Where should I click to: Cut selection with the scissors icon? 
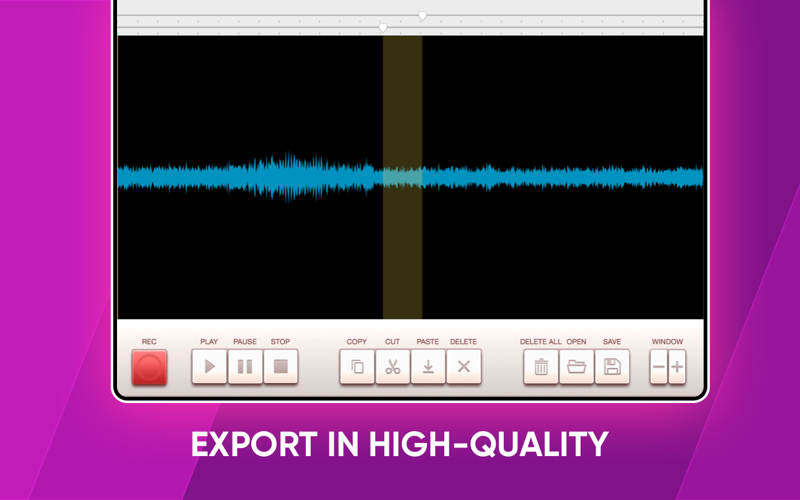coord(392,366)
